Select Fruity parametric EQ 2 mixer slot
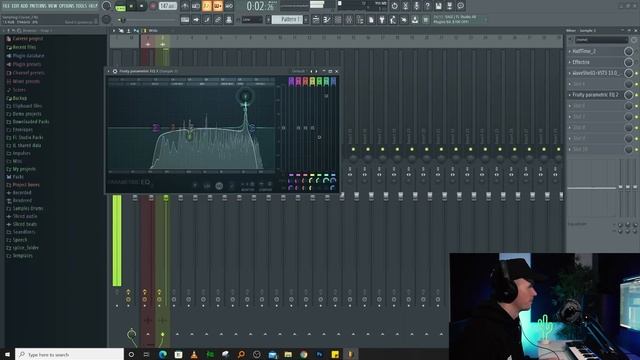This screenshot has height=360, width=640. [595, 95]
